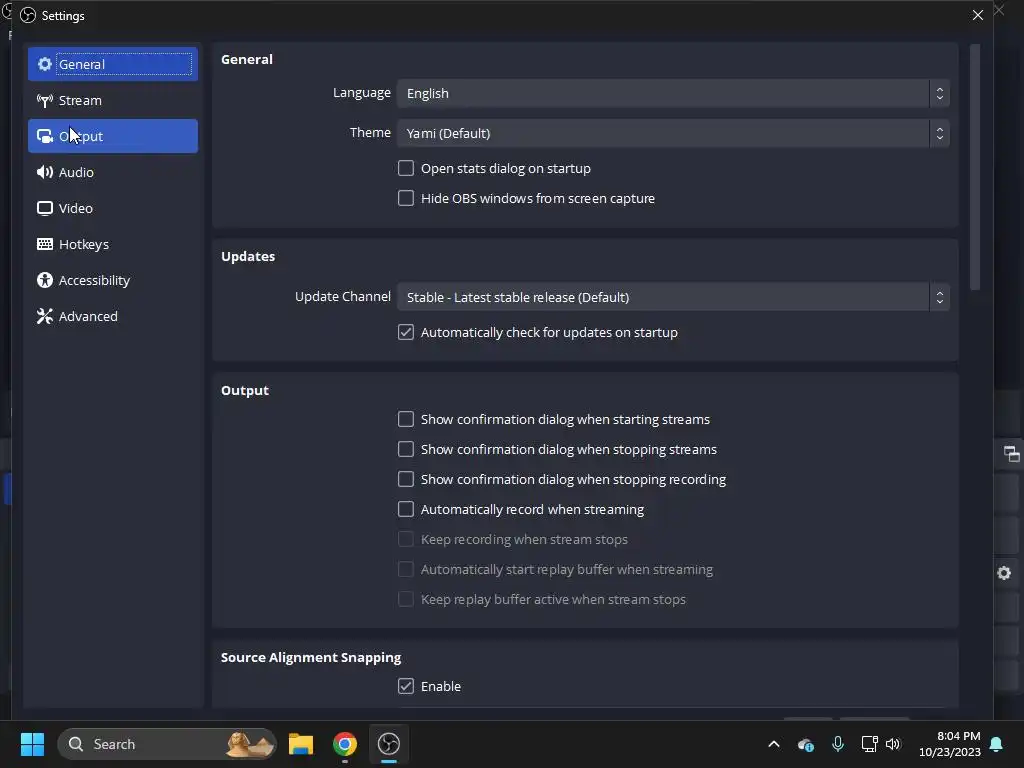1024x768 pixels.
Task: Click the Output icon in sidebar
Action: [x=44, y=136]
